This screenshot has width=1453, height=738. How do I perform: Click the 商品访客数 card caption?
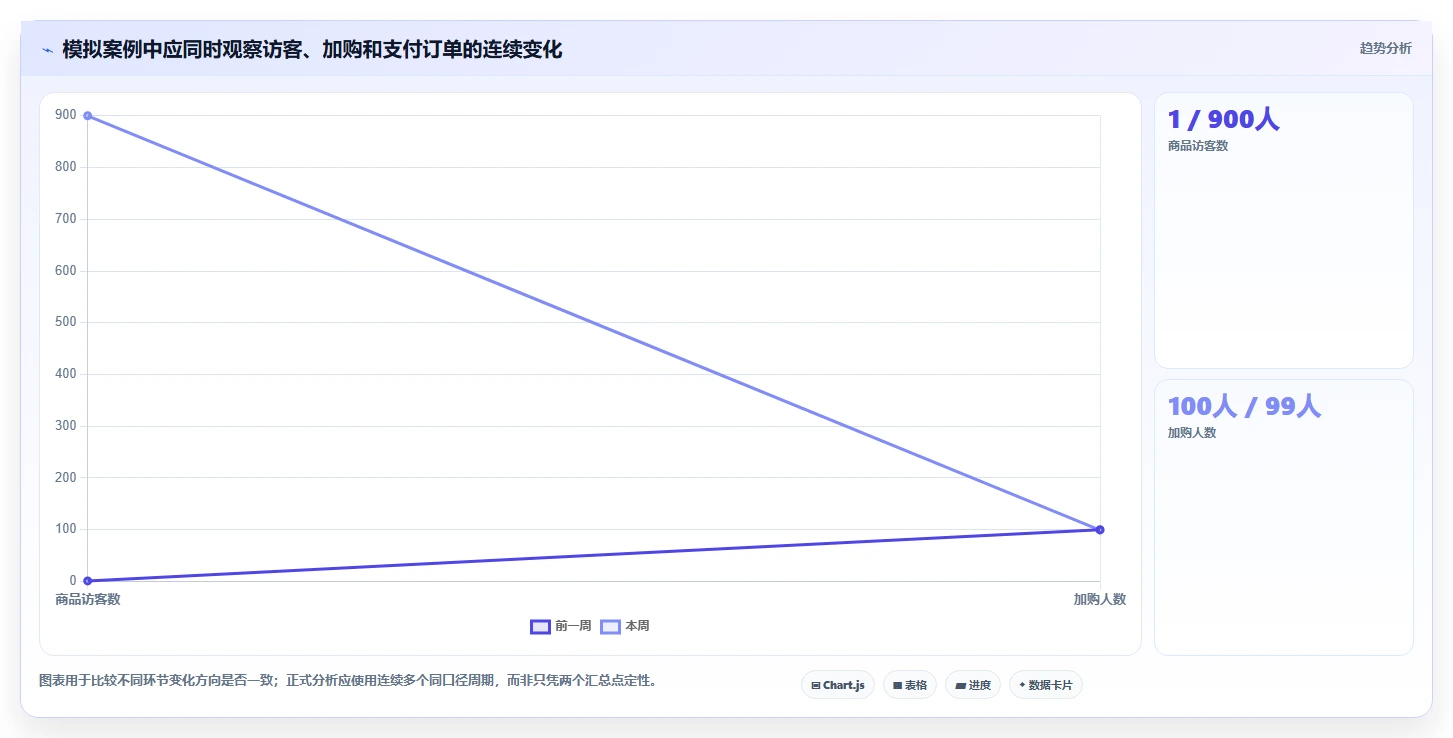point(1198,146)
